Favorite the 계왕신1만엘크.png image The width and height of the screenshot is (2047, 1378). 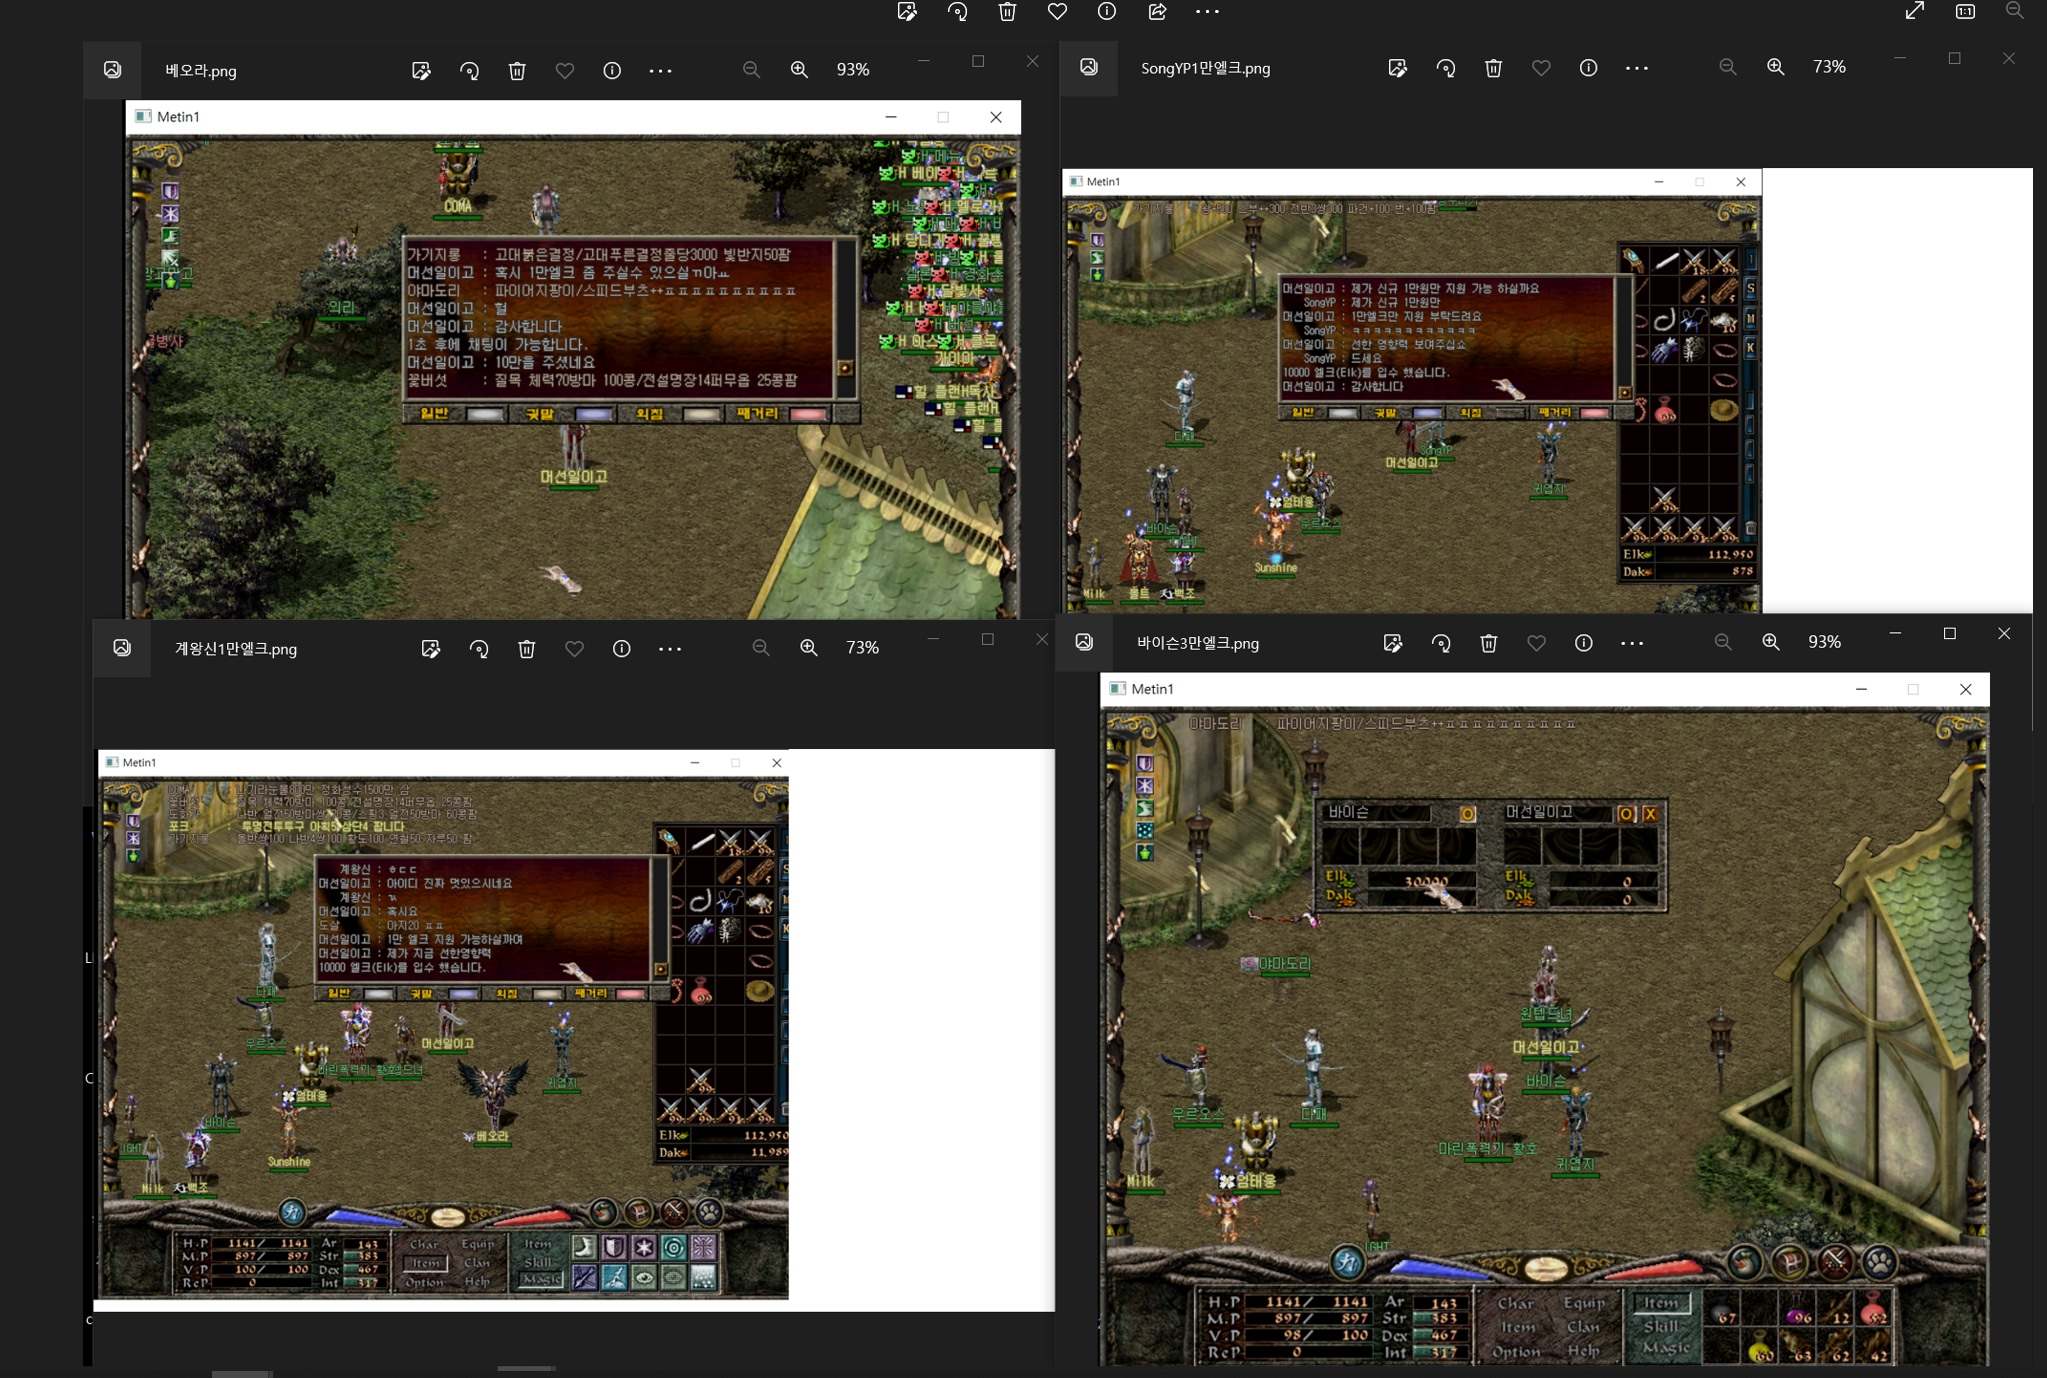(x=574, y=649)
